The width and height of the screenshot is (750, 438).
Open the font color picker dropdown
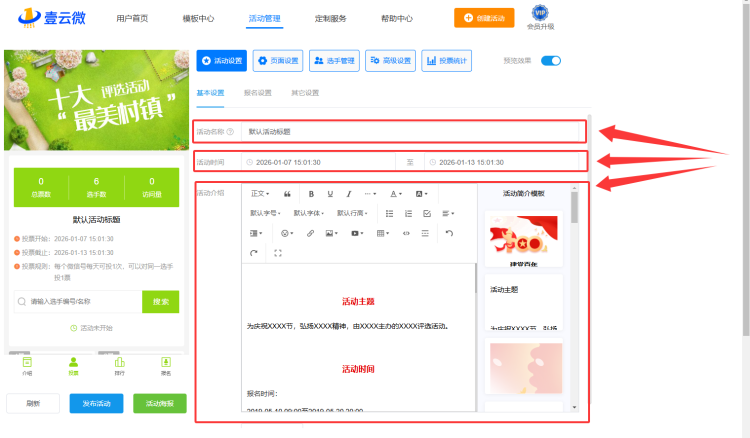click(396, 193)
